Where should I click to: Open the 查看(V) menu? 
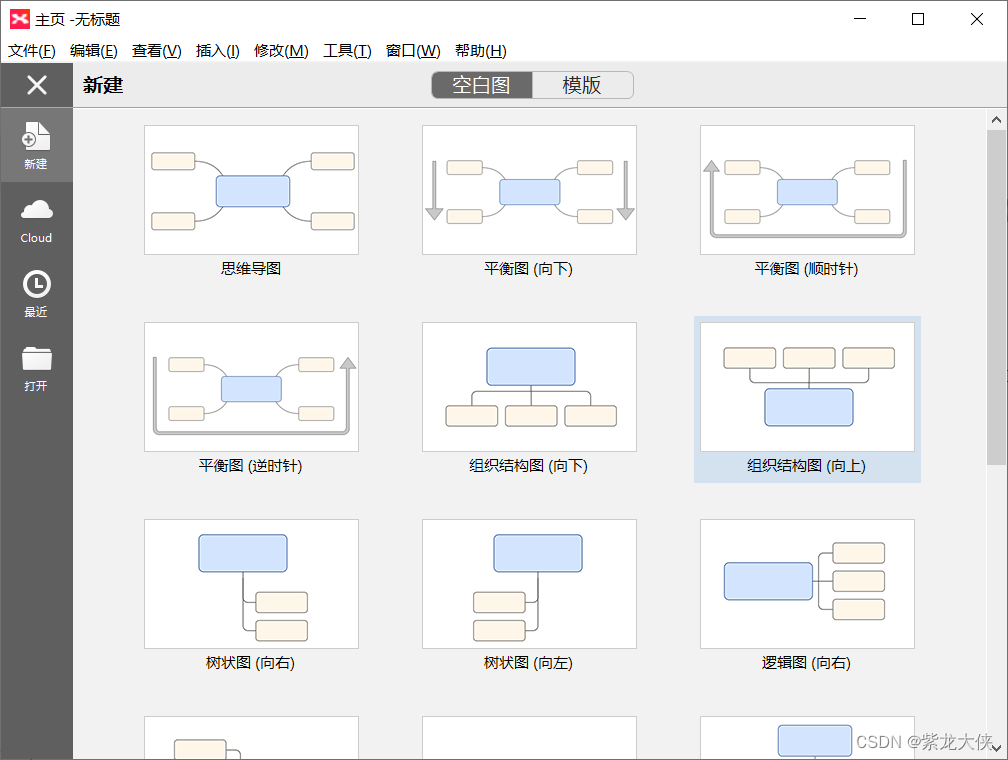point(157,51)
